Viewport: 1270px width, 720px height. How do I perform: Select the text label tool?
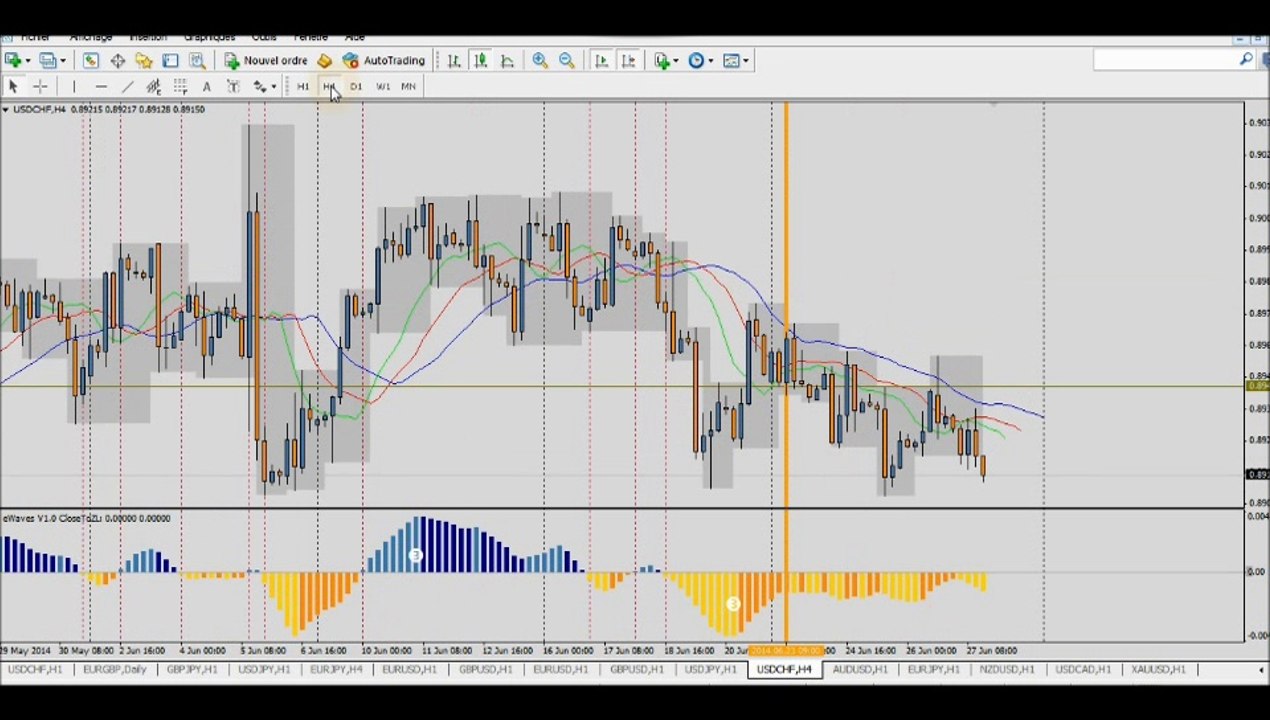click(x=233, y=87)
